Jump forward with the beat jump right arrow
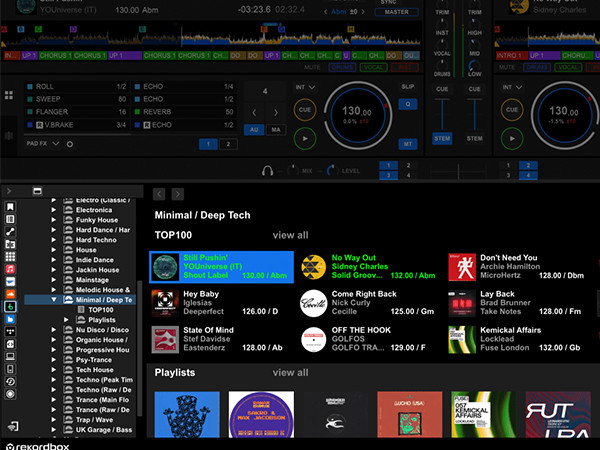Viewport: 600px width, 450px height. pos(276,112)
